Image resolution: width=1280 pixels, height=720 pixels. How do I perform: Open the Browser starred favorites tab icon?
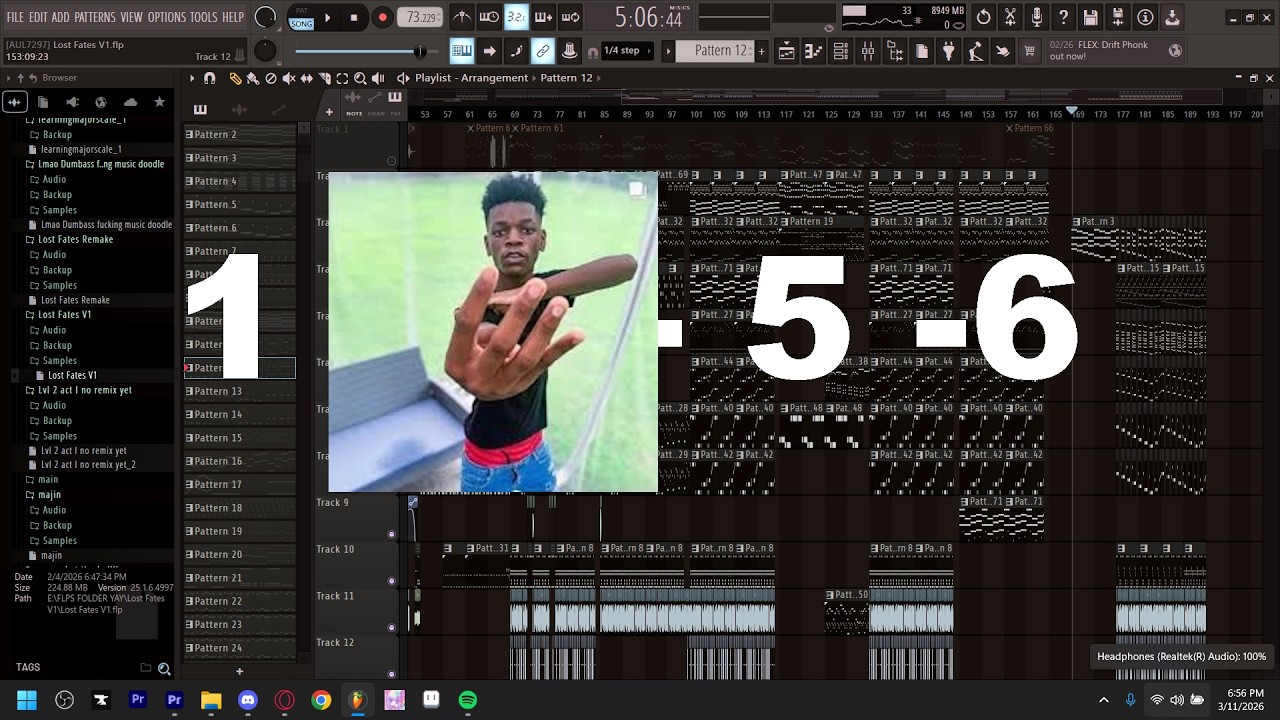coord(159,102)
